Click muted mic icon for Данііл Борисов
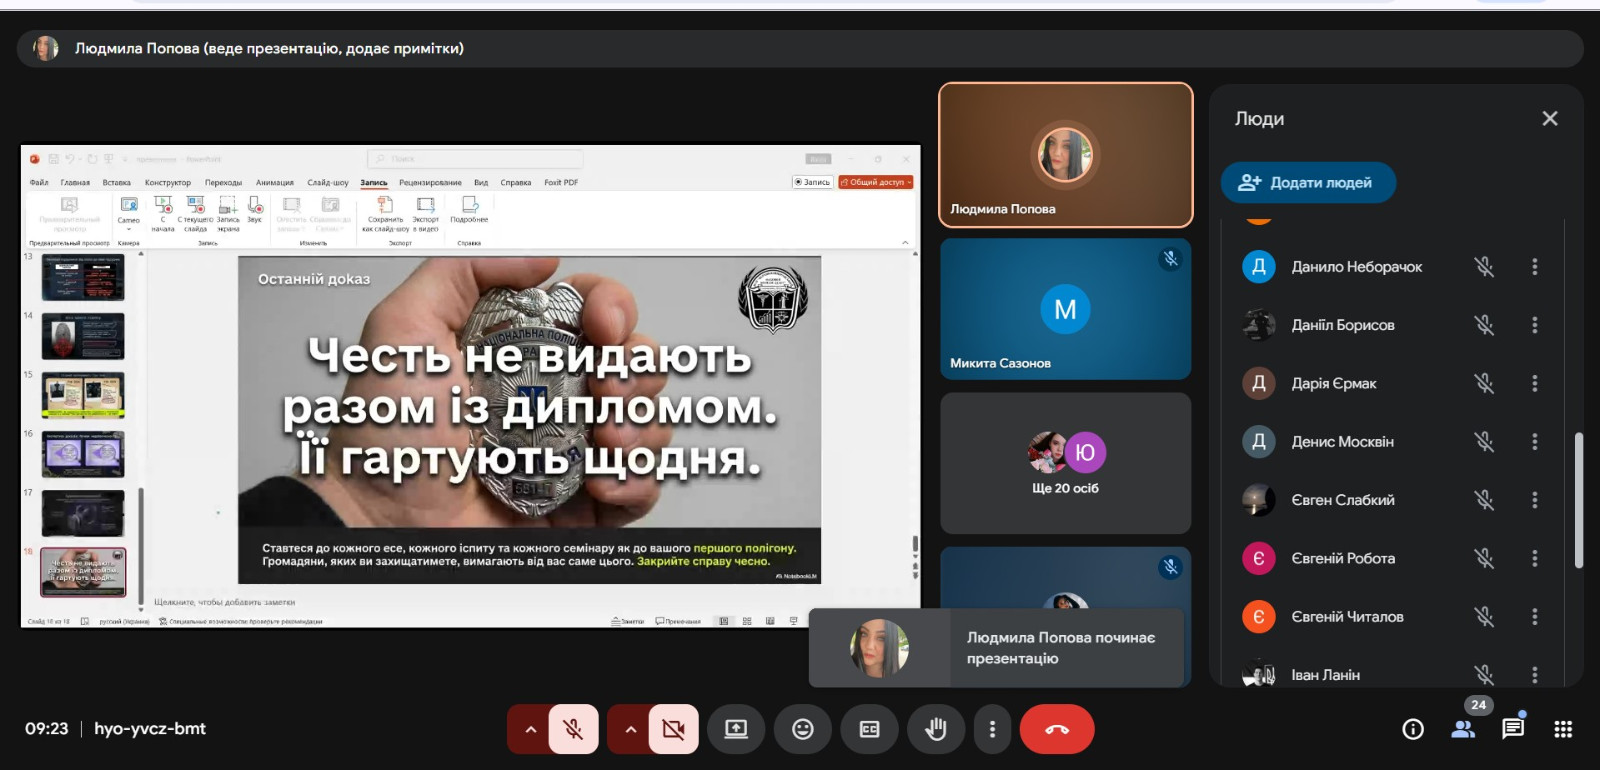Image resolution: width=1600 pixels, height=770 pixels. coord(1484,325)
